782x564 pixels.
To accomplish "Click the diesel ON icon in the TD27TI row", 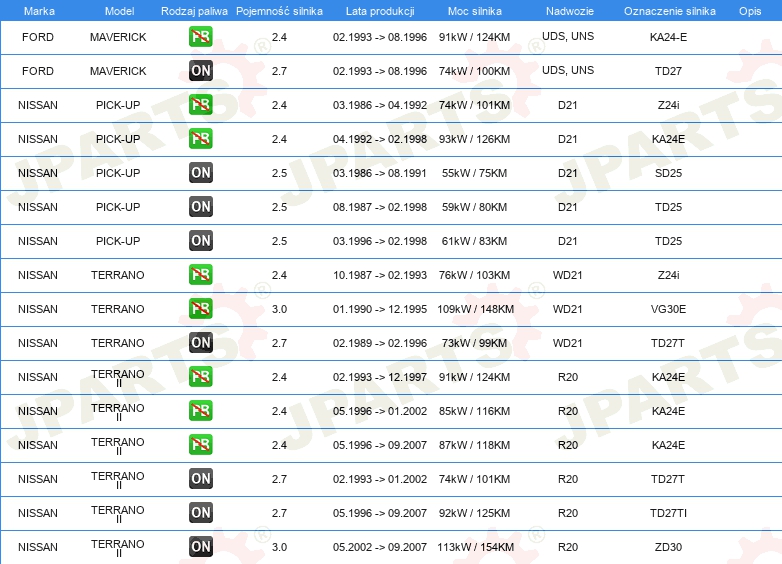I will pos(201,513).
